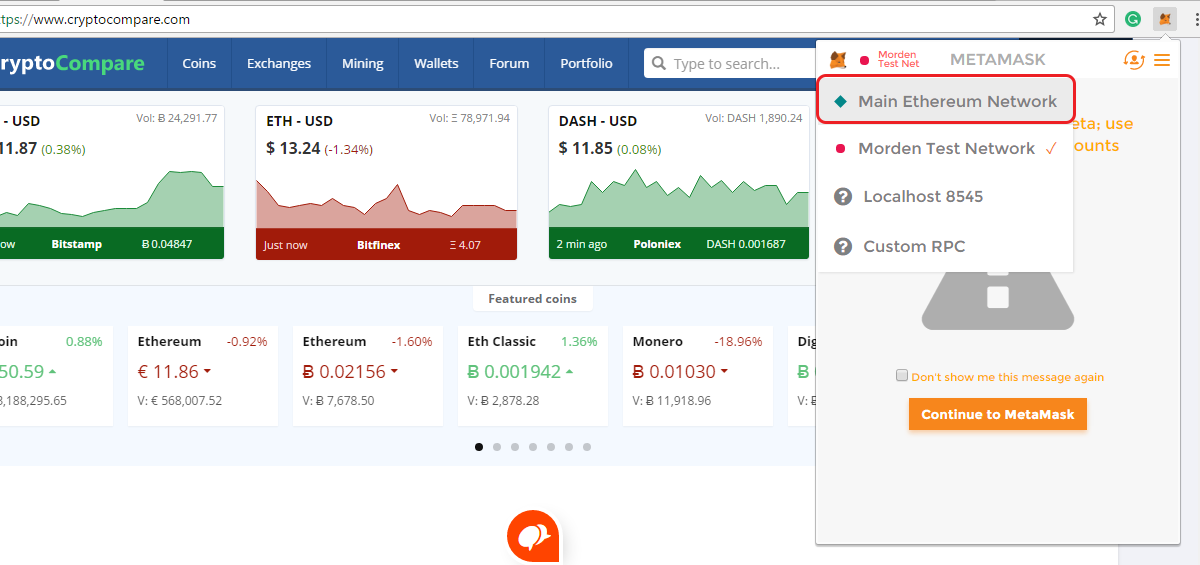
Task: Click Bitfinex exchange label
Action: [379, 244]
